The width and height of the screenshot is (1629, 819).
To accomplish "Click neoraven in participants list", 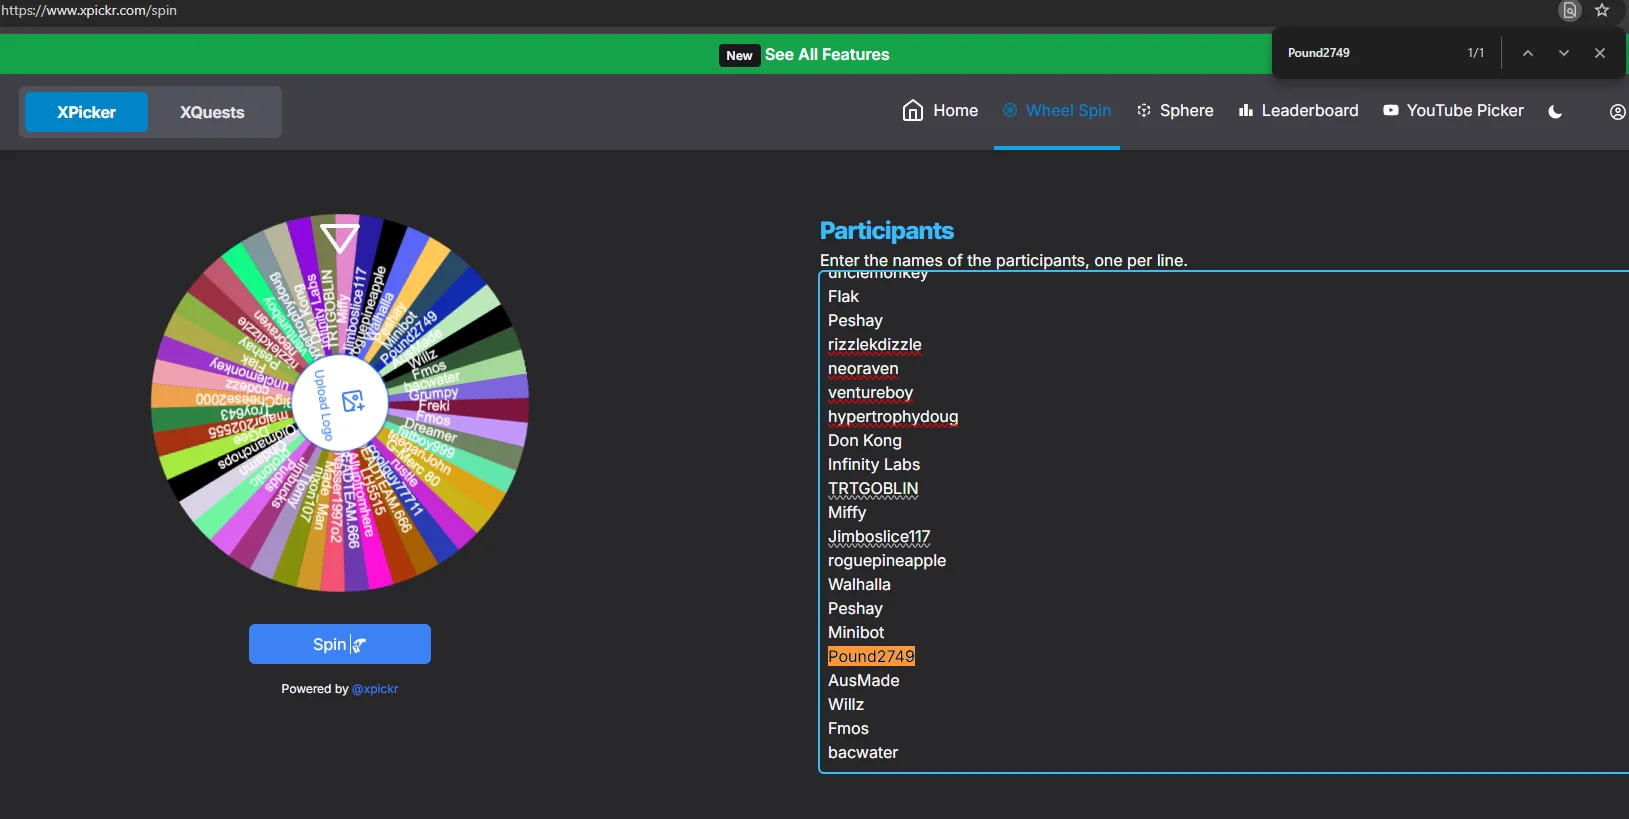I will point(863,368).
